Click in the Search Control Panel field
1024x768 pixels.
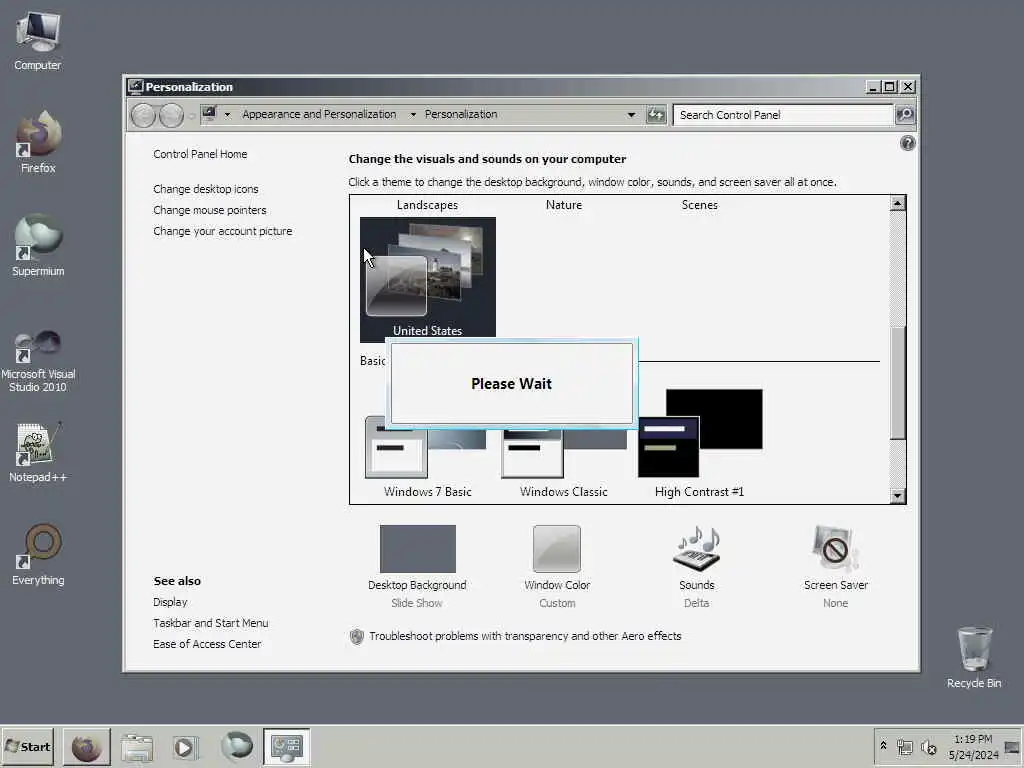(x=783, y=115)
